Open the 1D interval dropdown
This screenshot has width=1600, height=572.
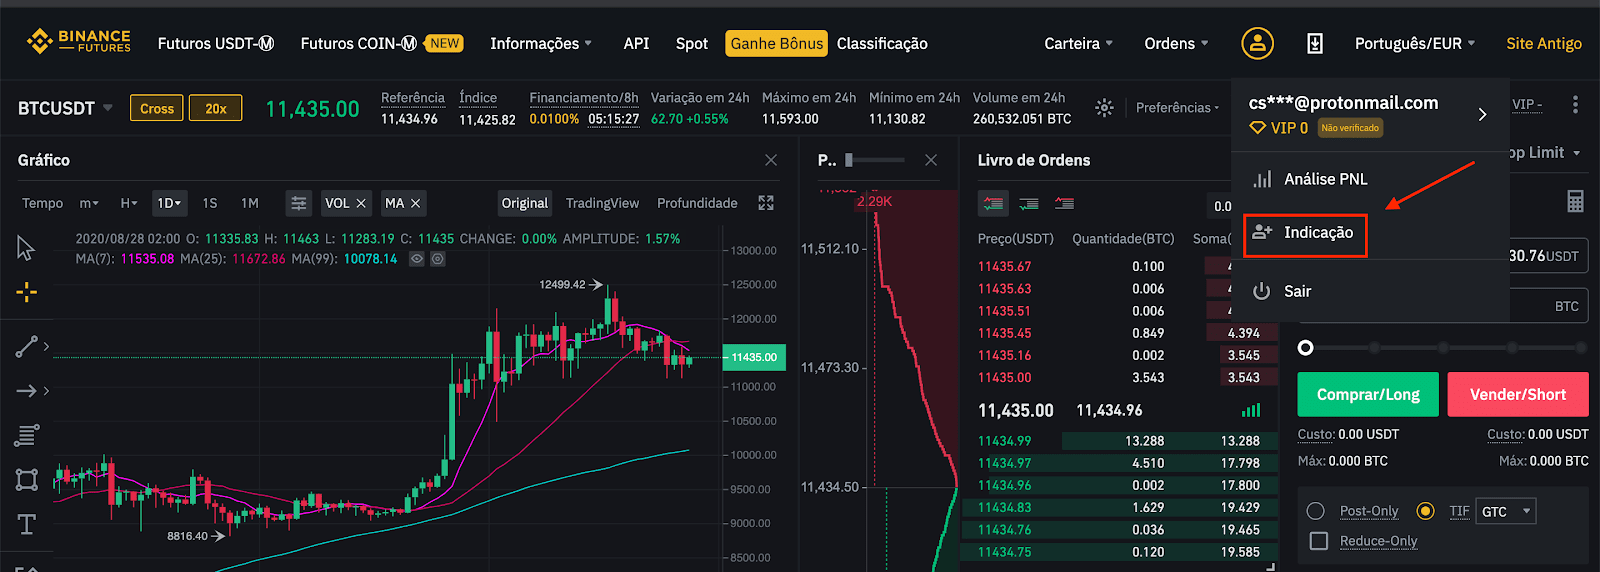(169, 203)
